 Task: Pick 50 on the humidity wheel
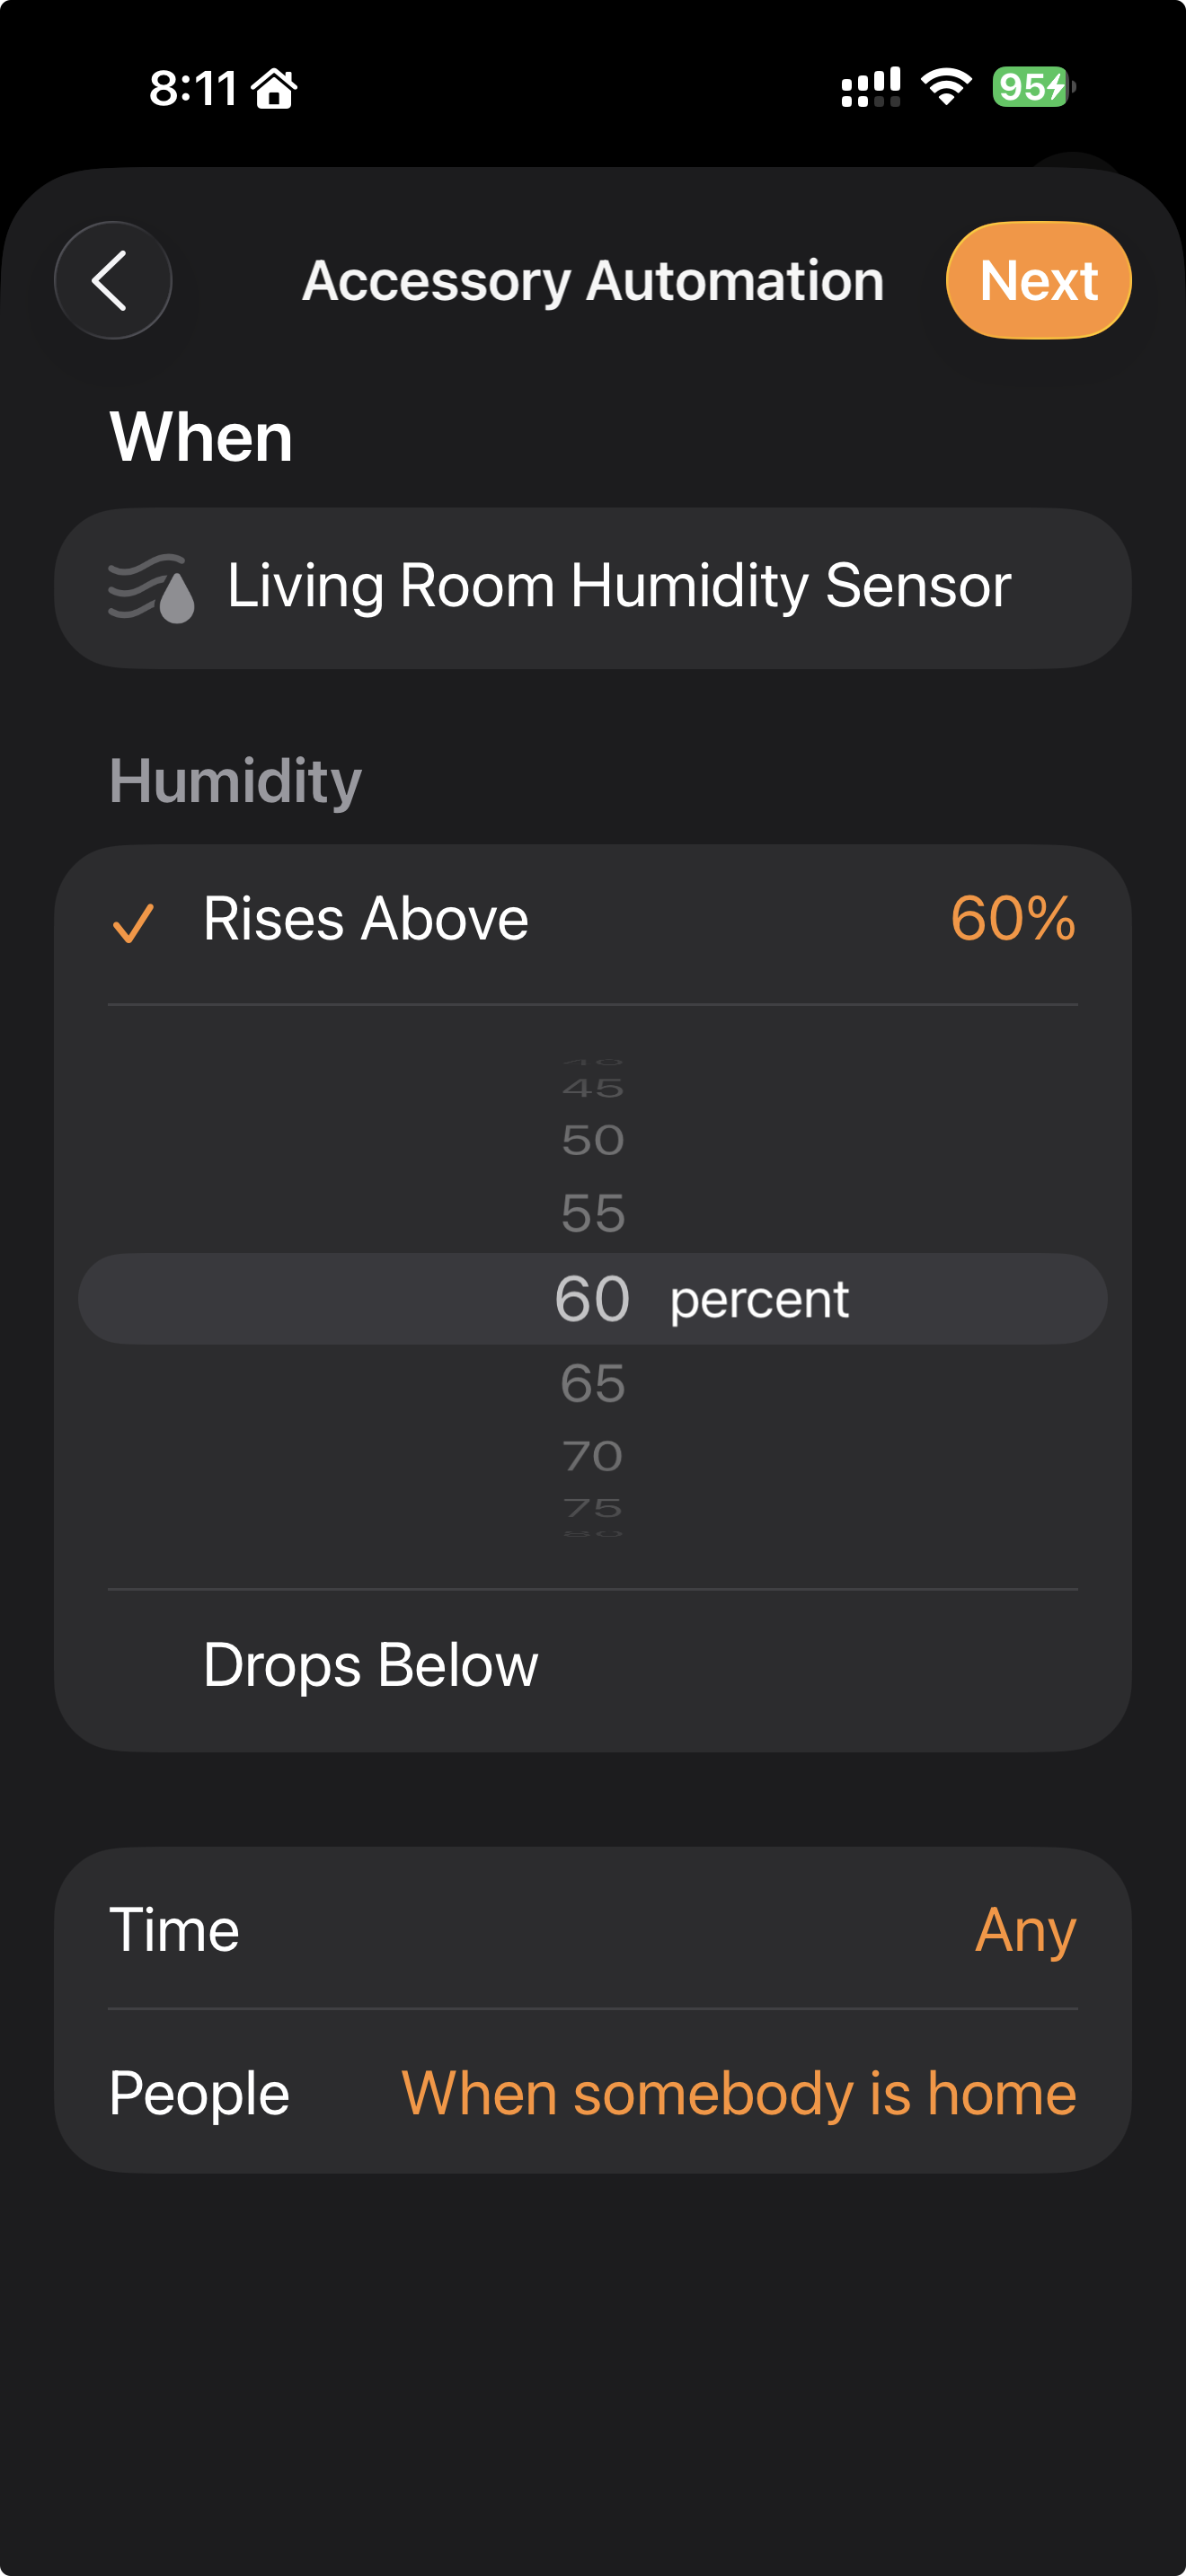(x=593, y=1141)
